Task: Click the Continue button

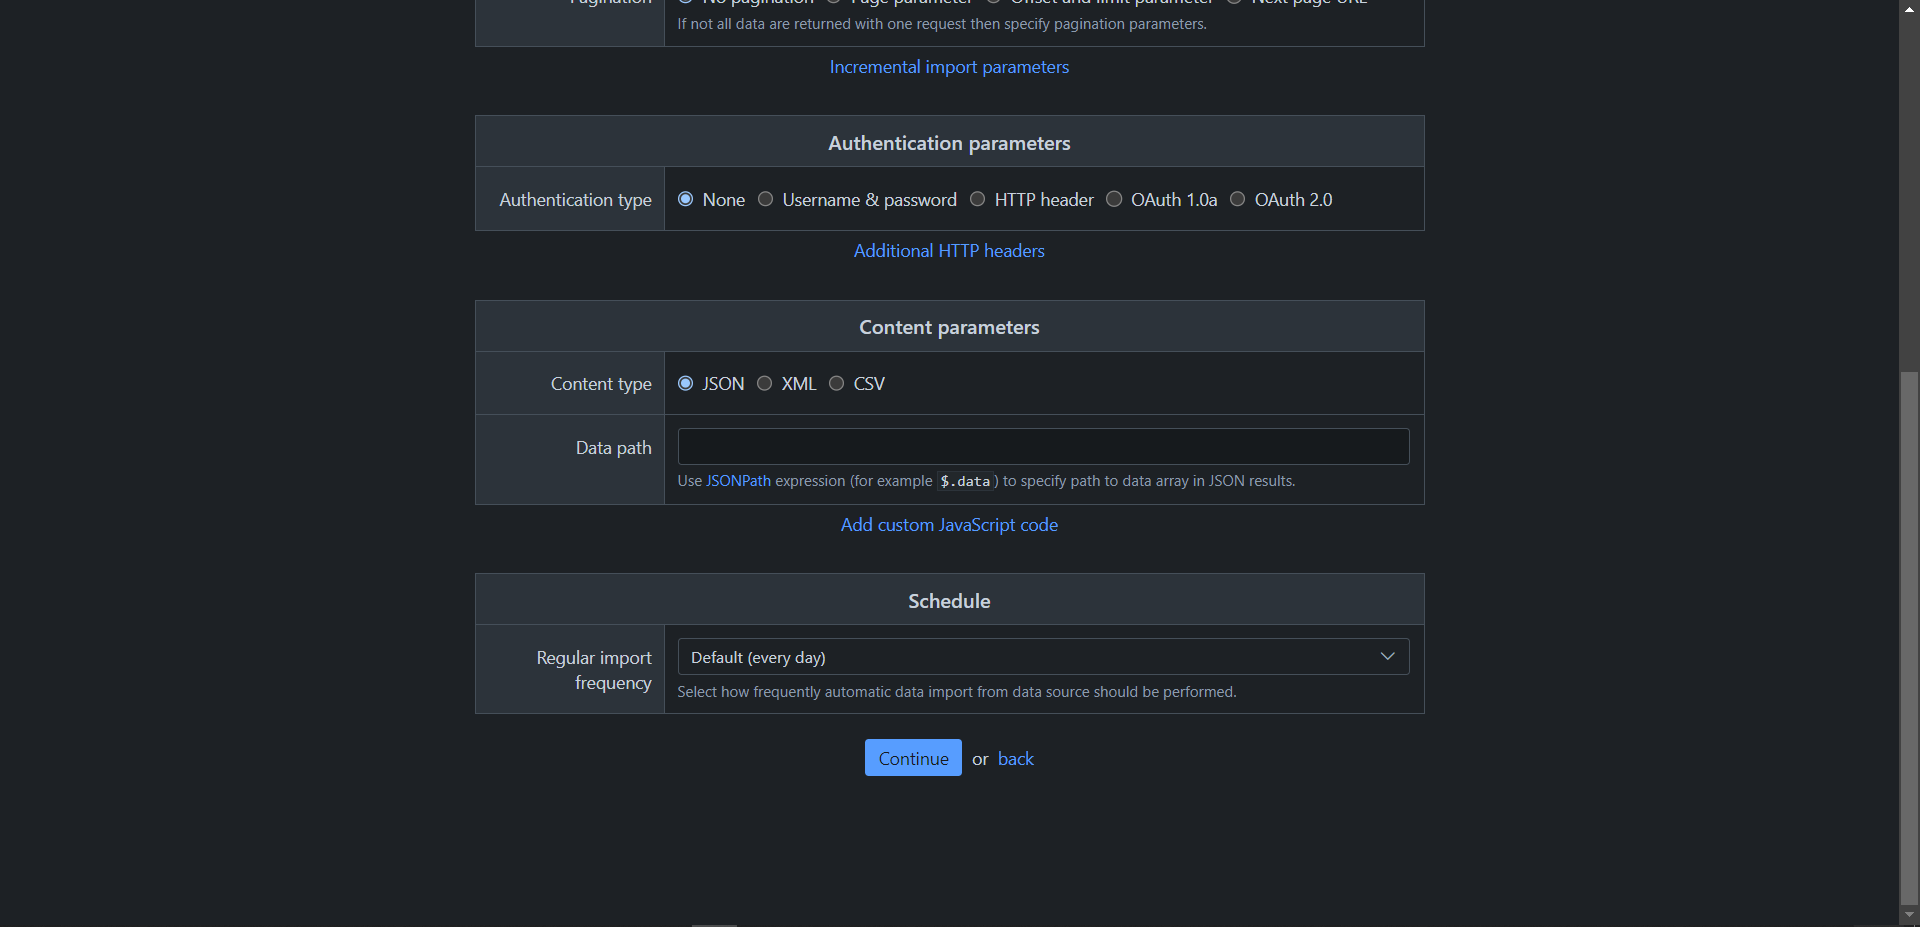Action: 913,758
